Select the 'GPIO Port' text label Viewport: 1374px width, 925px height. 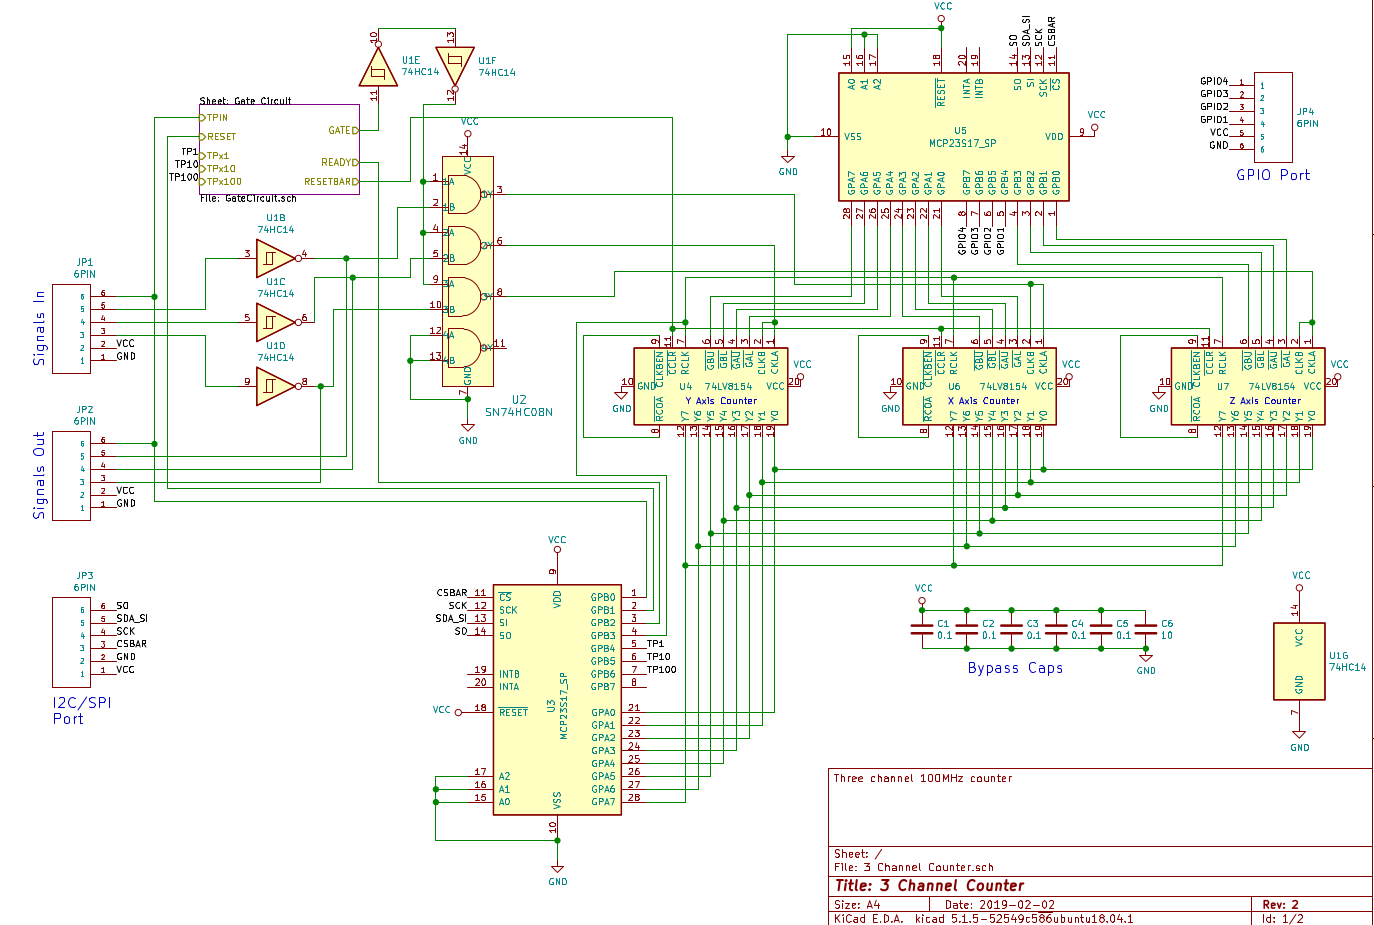pos(1273,174)
